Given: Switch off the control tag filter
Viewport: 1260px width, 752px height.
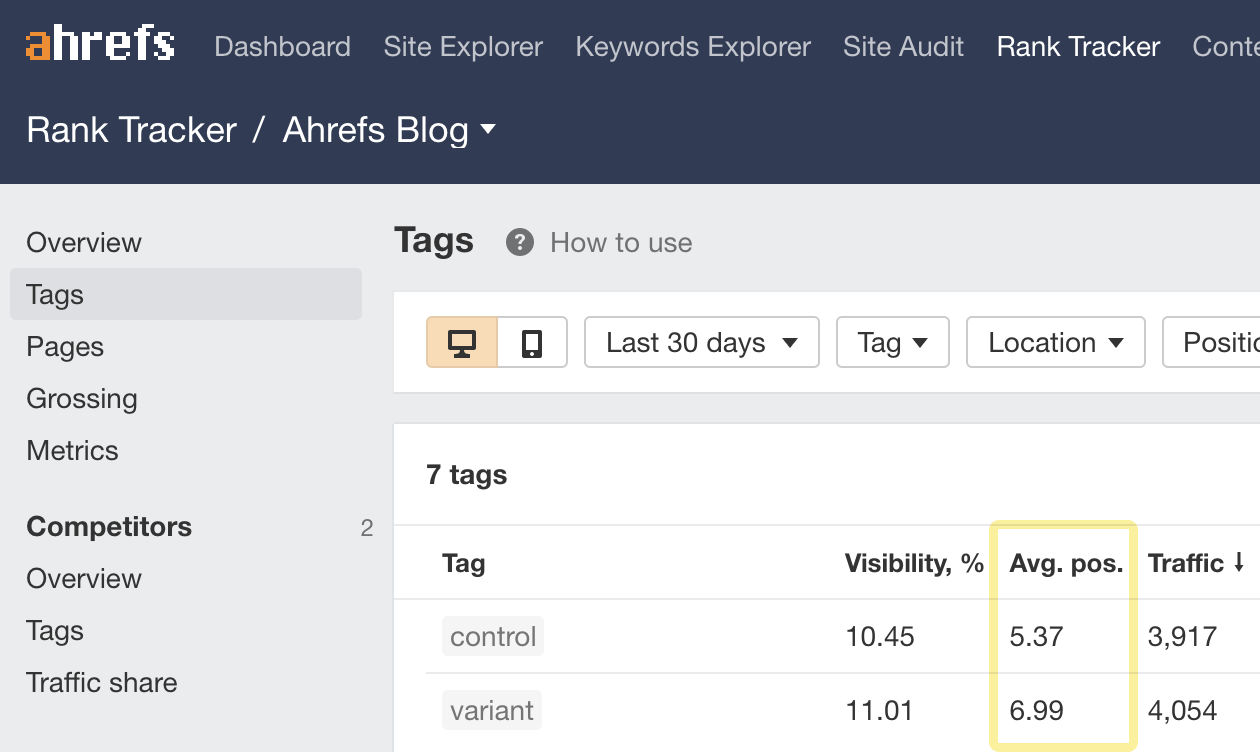Looking at the screenshot, I should (x=492, y=636).
